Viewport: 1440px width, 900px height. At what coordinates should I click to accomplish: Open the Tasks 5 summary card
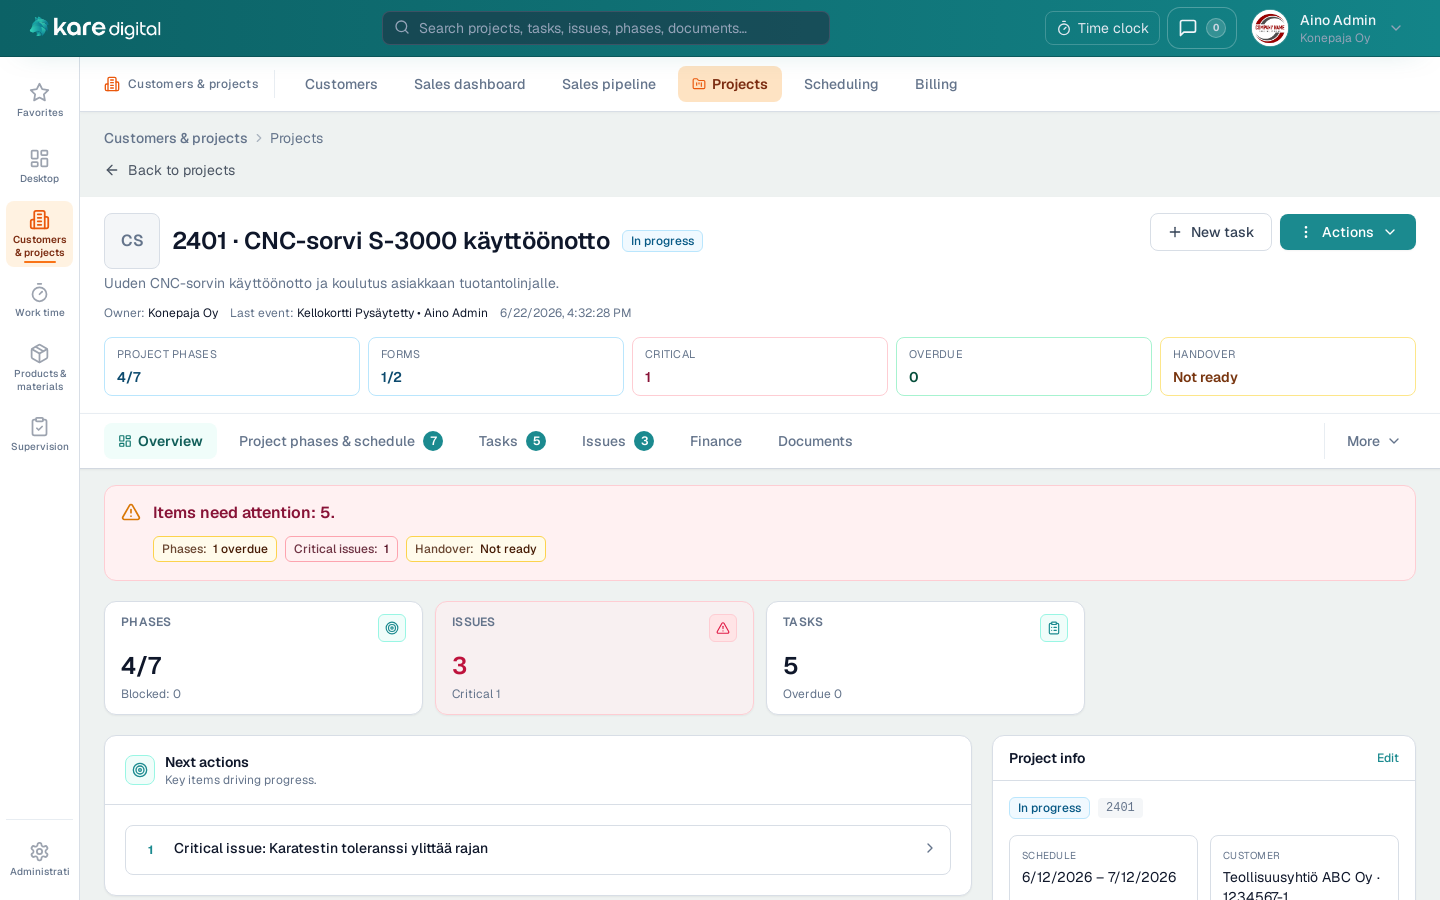(925, 658)
